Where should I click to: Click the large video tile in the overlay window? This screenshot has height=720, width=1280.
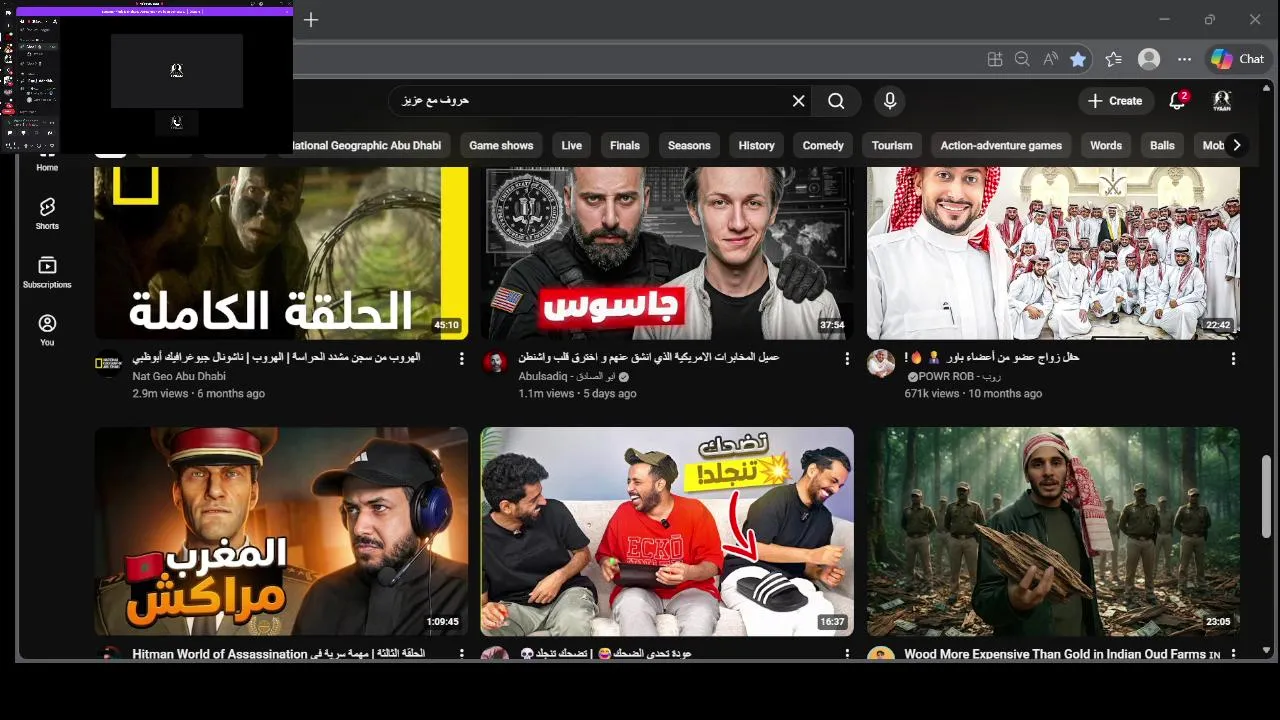coord(177,71)
